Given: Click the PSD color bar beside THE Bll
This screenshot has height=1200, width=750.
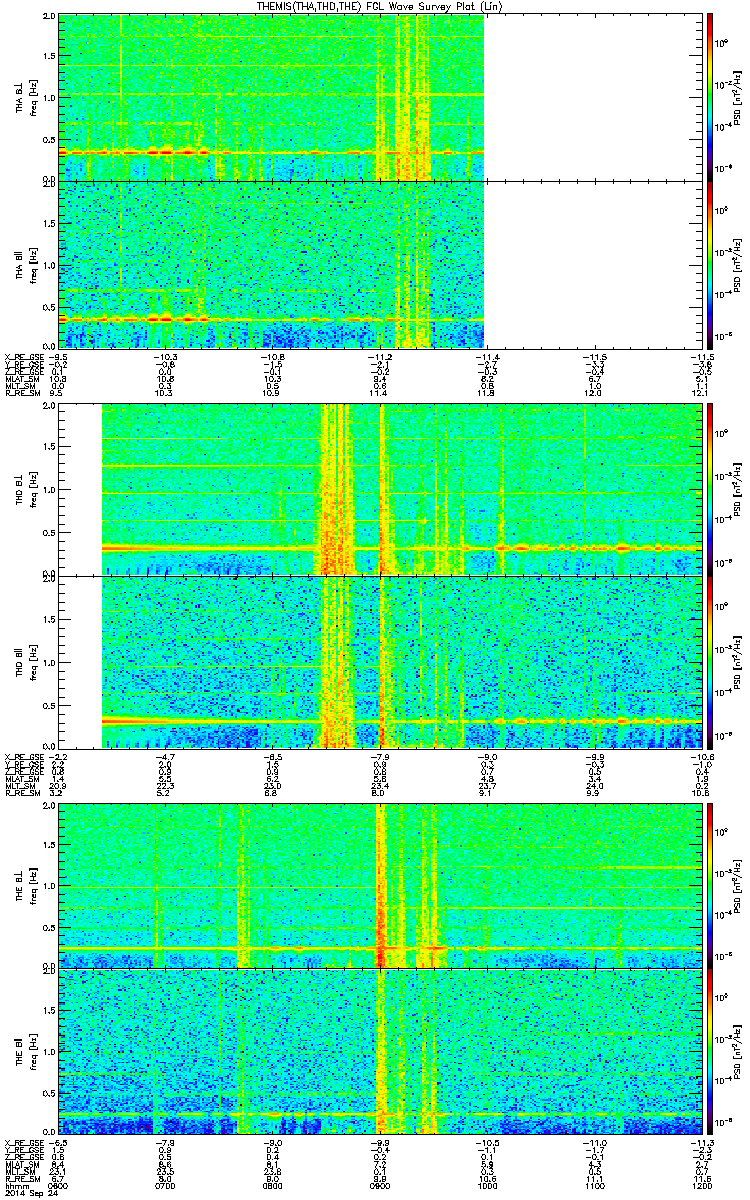Looking at the screenshot, I should 710,1052.
